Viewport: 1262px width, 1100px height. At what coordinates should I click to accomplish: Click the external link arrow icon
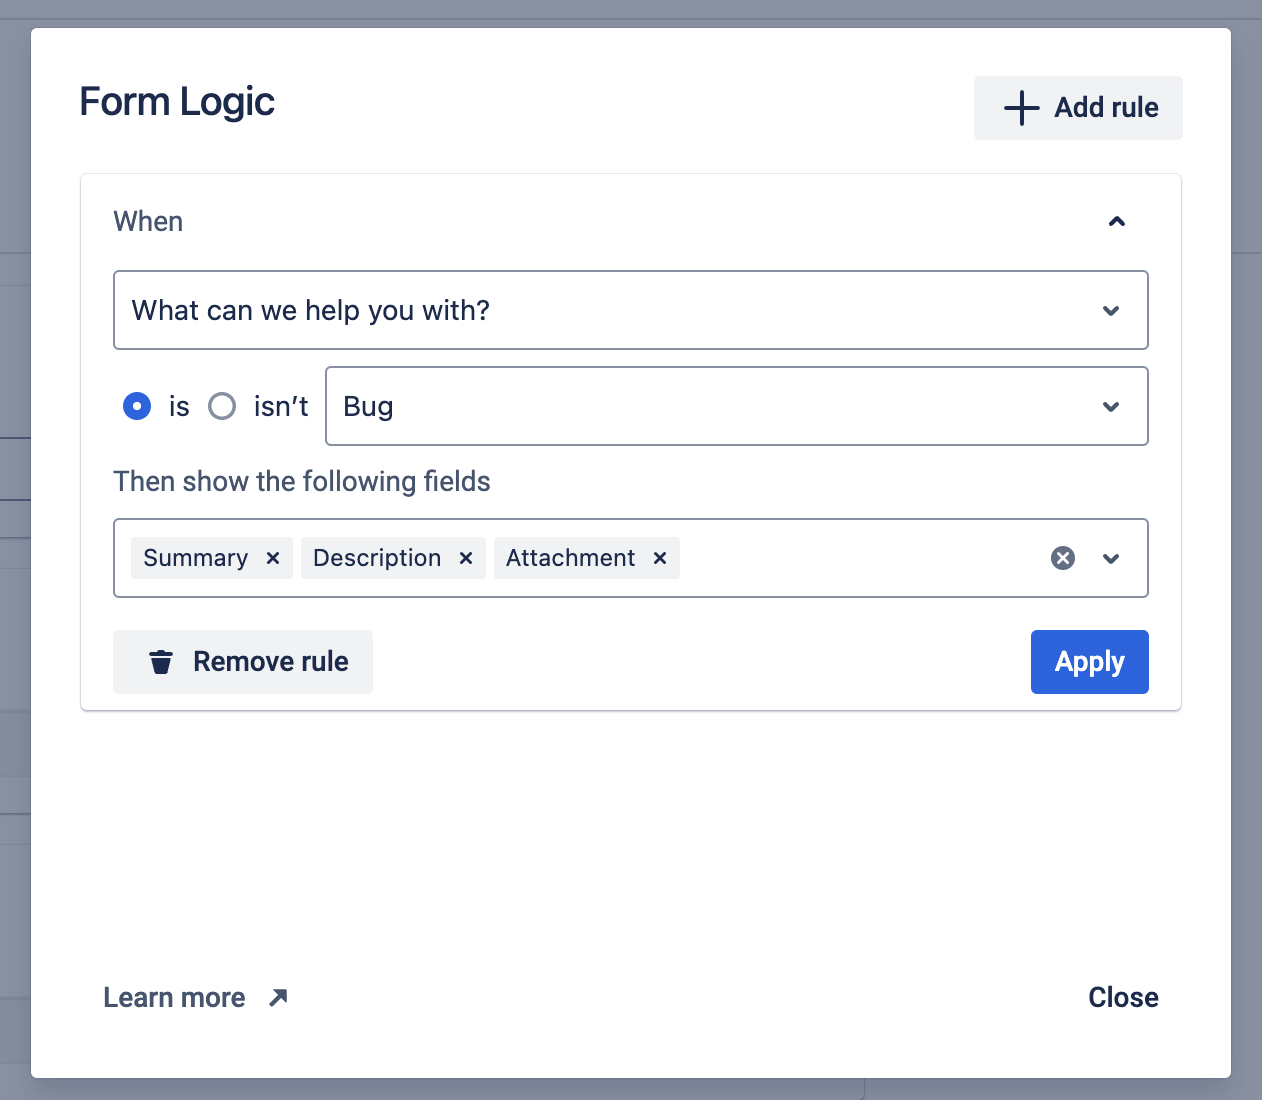tap(278, 997)
